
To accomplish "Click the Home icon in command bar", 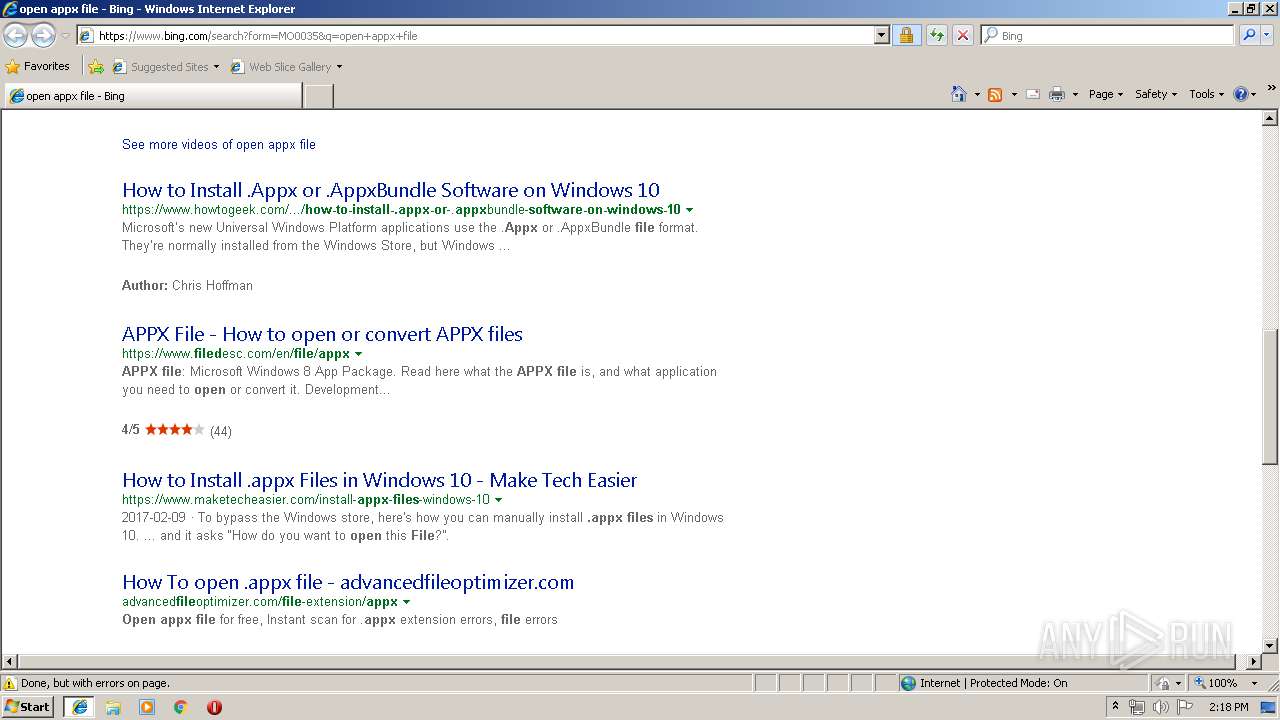I will tap(958, 94).
